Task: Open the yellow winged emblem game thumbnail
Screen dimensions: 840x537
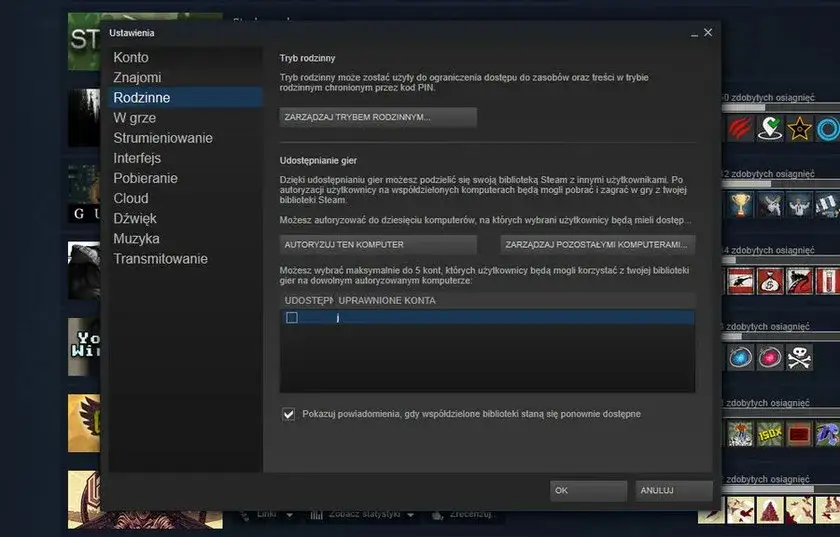Action: pyautogui.click(x=84, y=423)
